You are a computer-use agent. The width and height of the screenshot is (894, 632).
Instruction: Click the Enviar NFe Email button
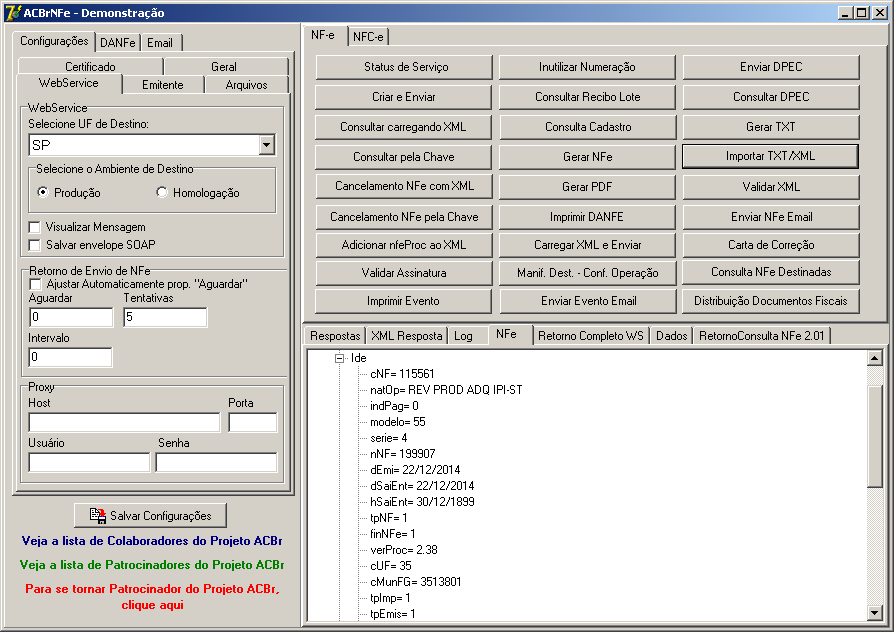771,217
